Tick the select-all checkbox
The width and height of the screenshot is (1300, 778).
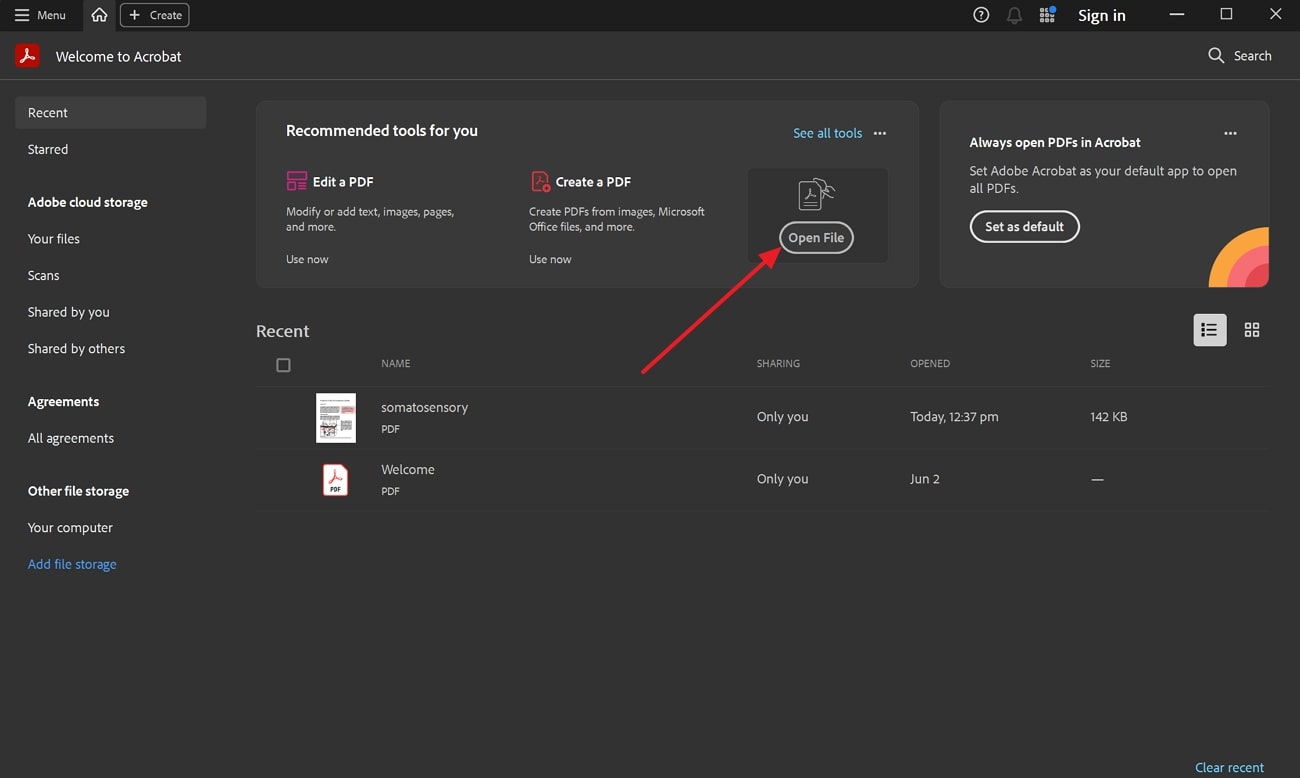point(283,365)
